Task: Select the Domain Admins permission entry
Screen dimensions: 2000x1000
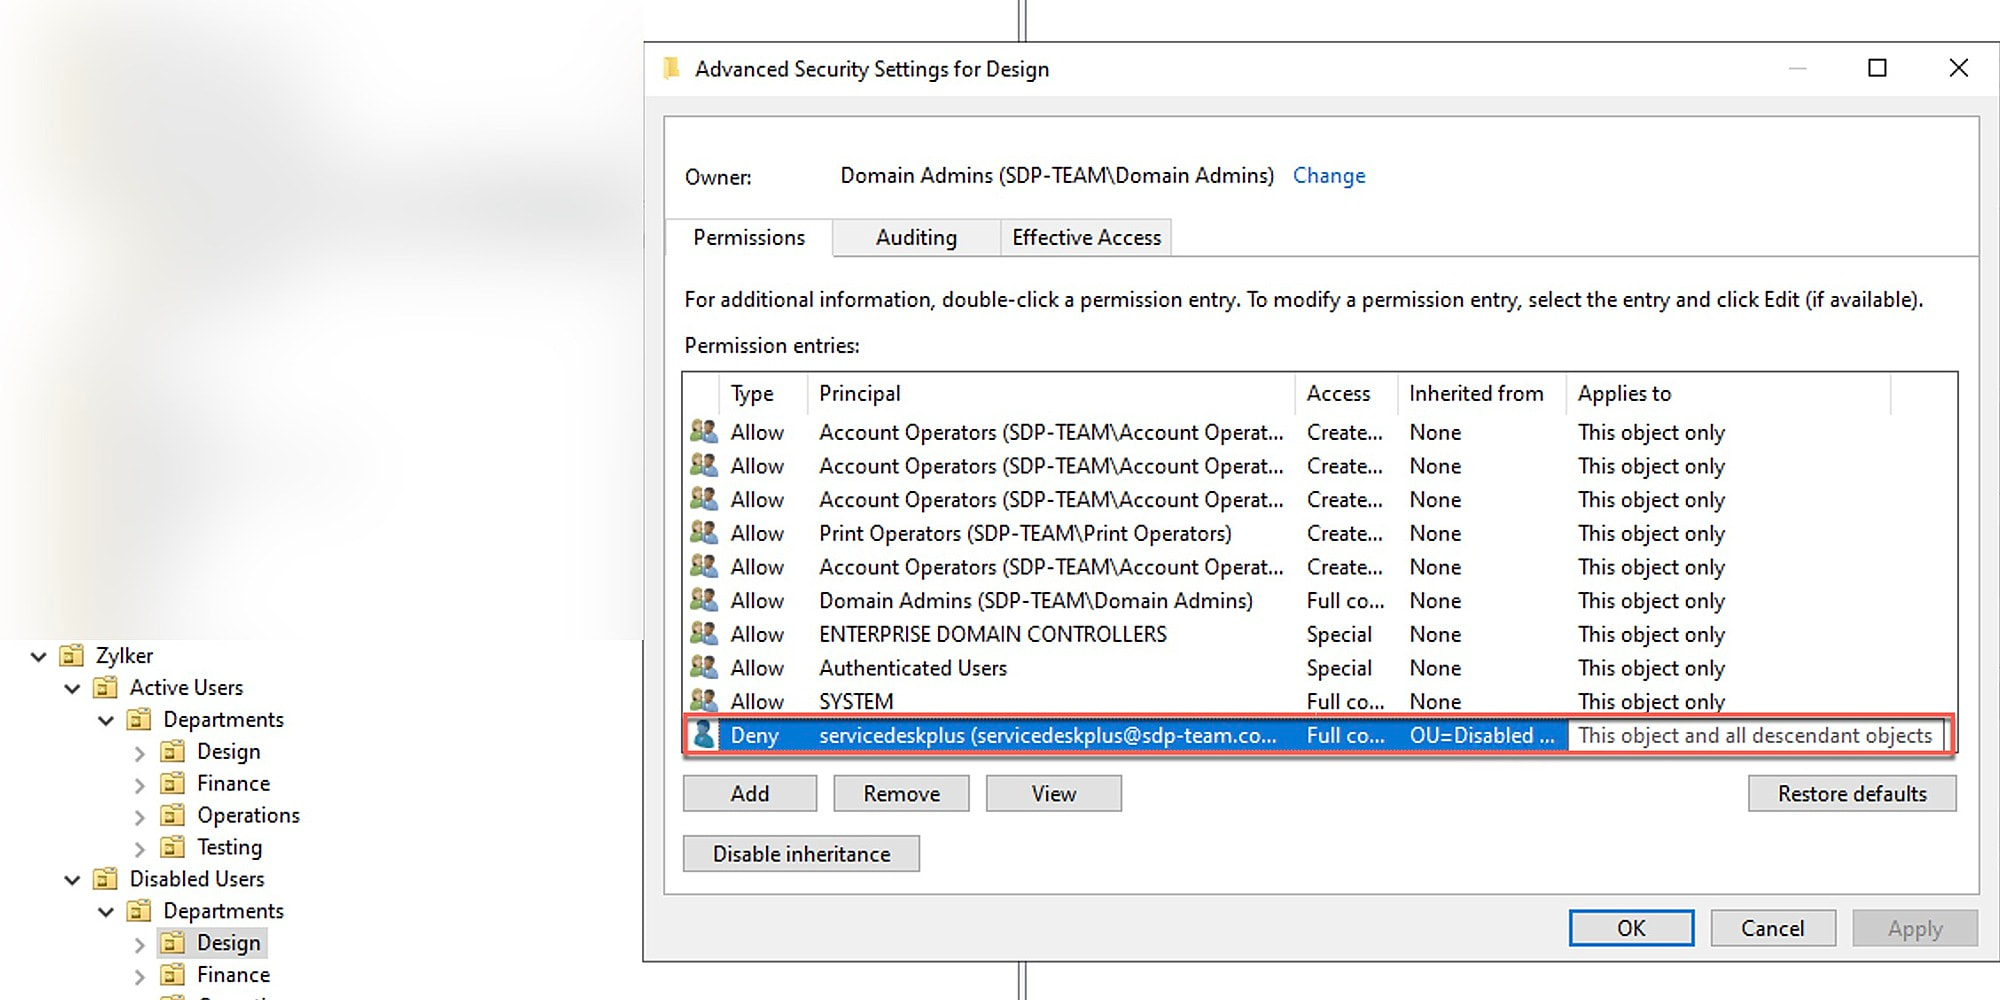Action: [1035, 601]
